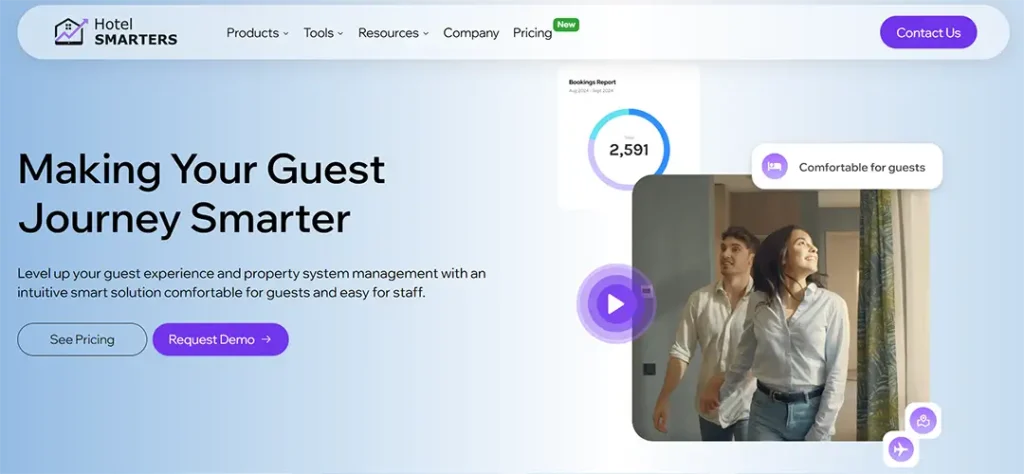The image size is (1024, 474).
Task: Click the arrow inside Request Demo
Action: coord(266,340)
